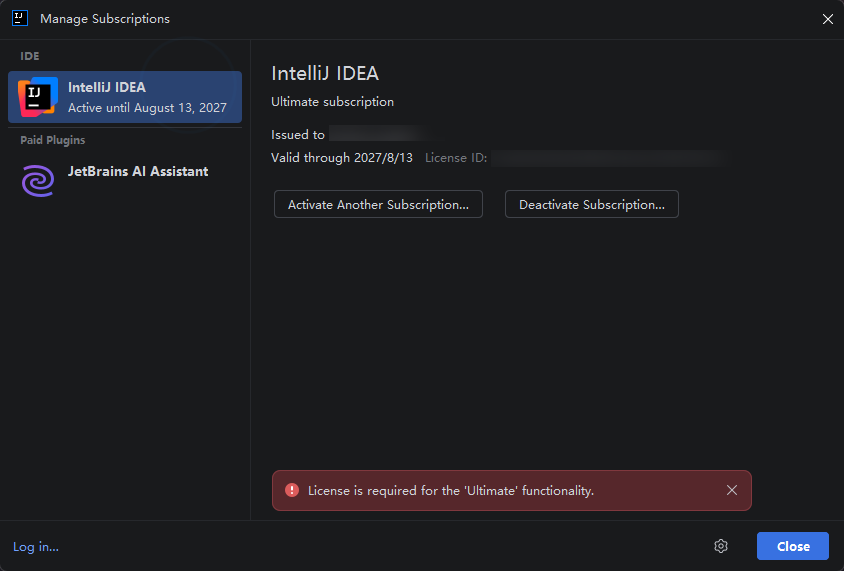Click the license required error message text
The image size is (844, 571).
coord(451,491)
